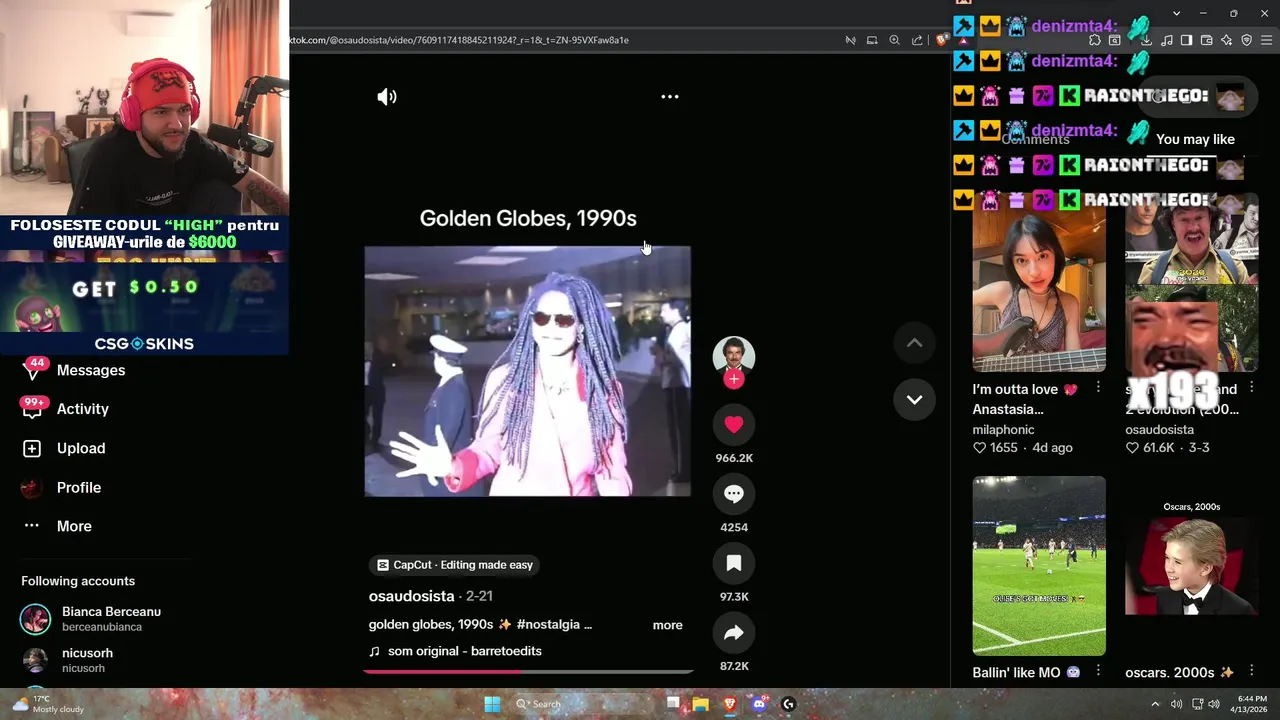Open options for the osaudosista 61.6K video
Screen dimensions: 1280x720
(1251, 387)
